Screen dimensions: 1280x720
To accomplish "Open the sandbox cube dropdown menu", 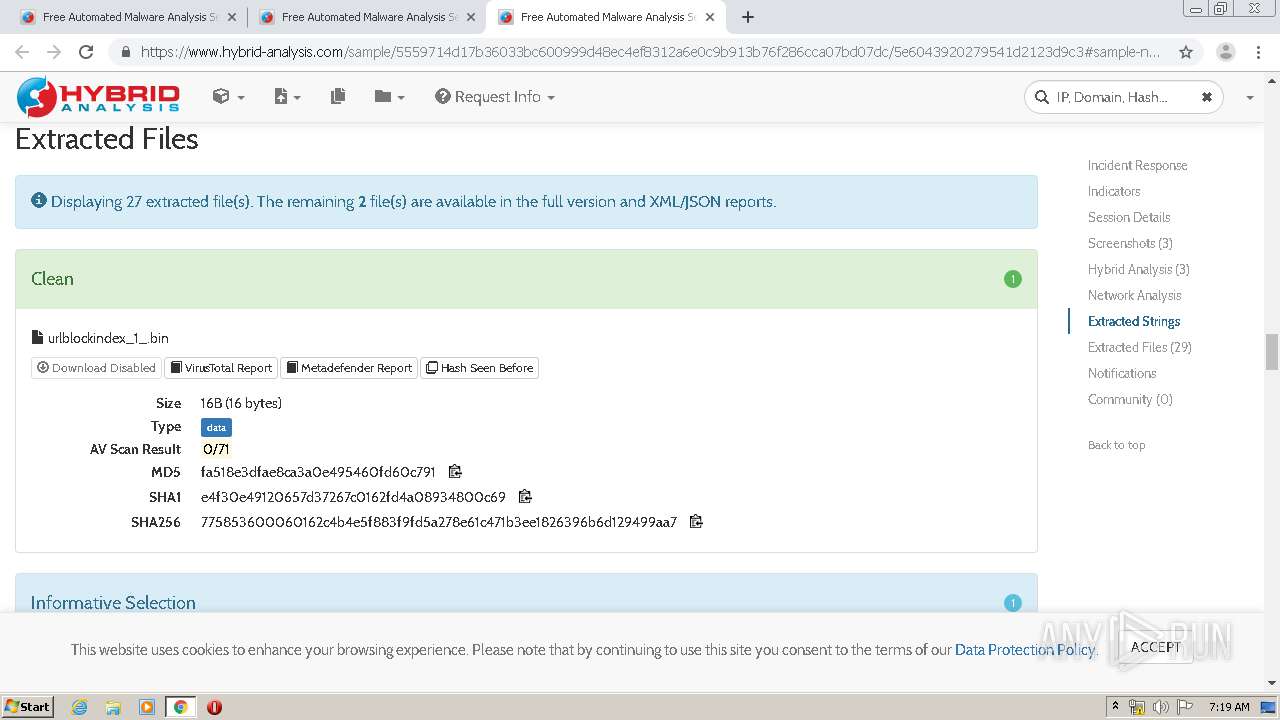I will pyautogui.click(x=229, y=97).
